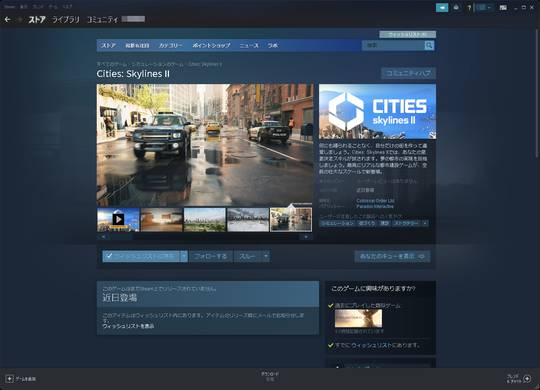Play the trailer video thumbnail
Viewport: 540px width, 390px height.
point(118,219)
